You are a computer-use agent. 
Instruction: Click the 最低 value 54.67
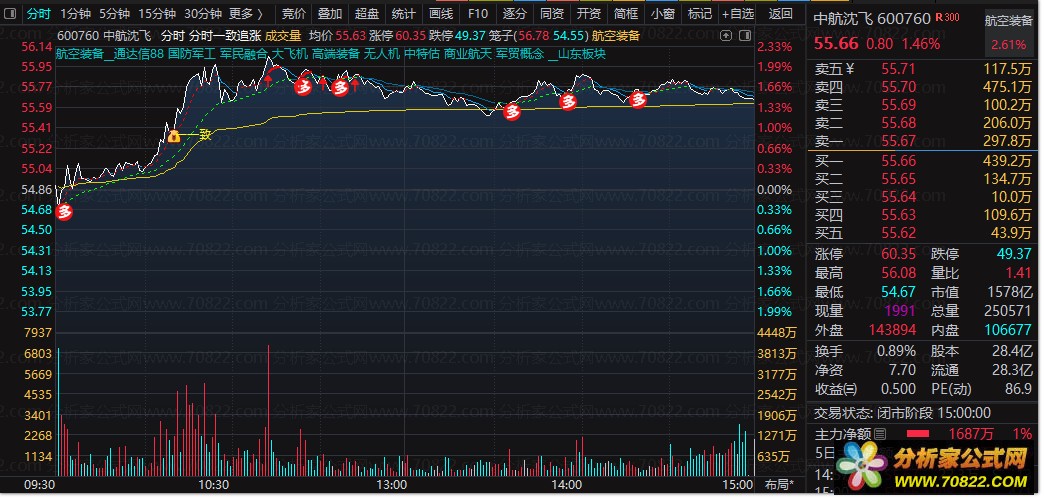click(x=899, y=292)
